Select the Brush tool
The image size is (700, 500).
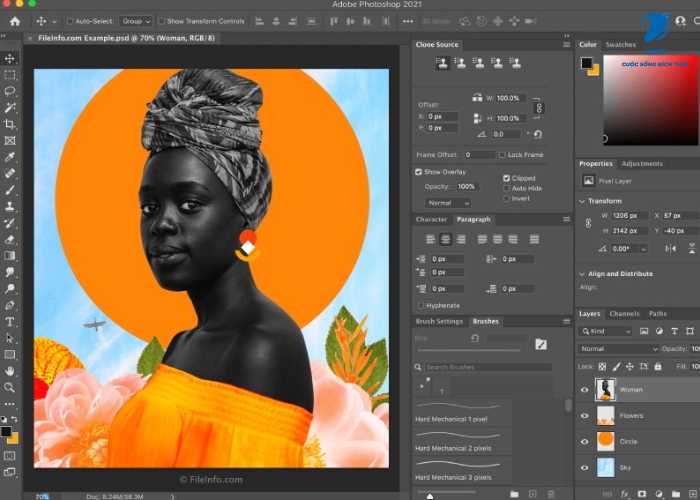tap(9, 190)
